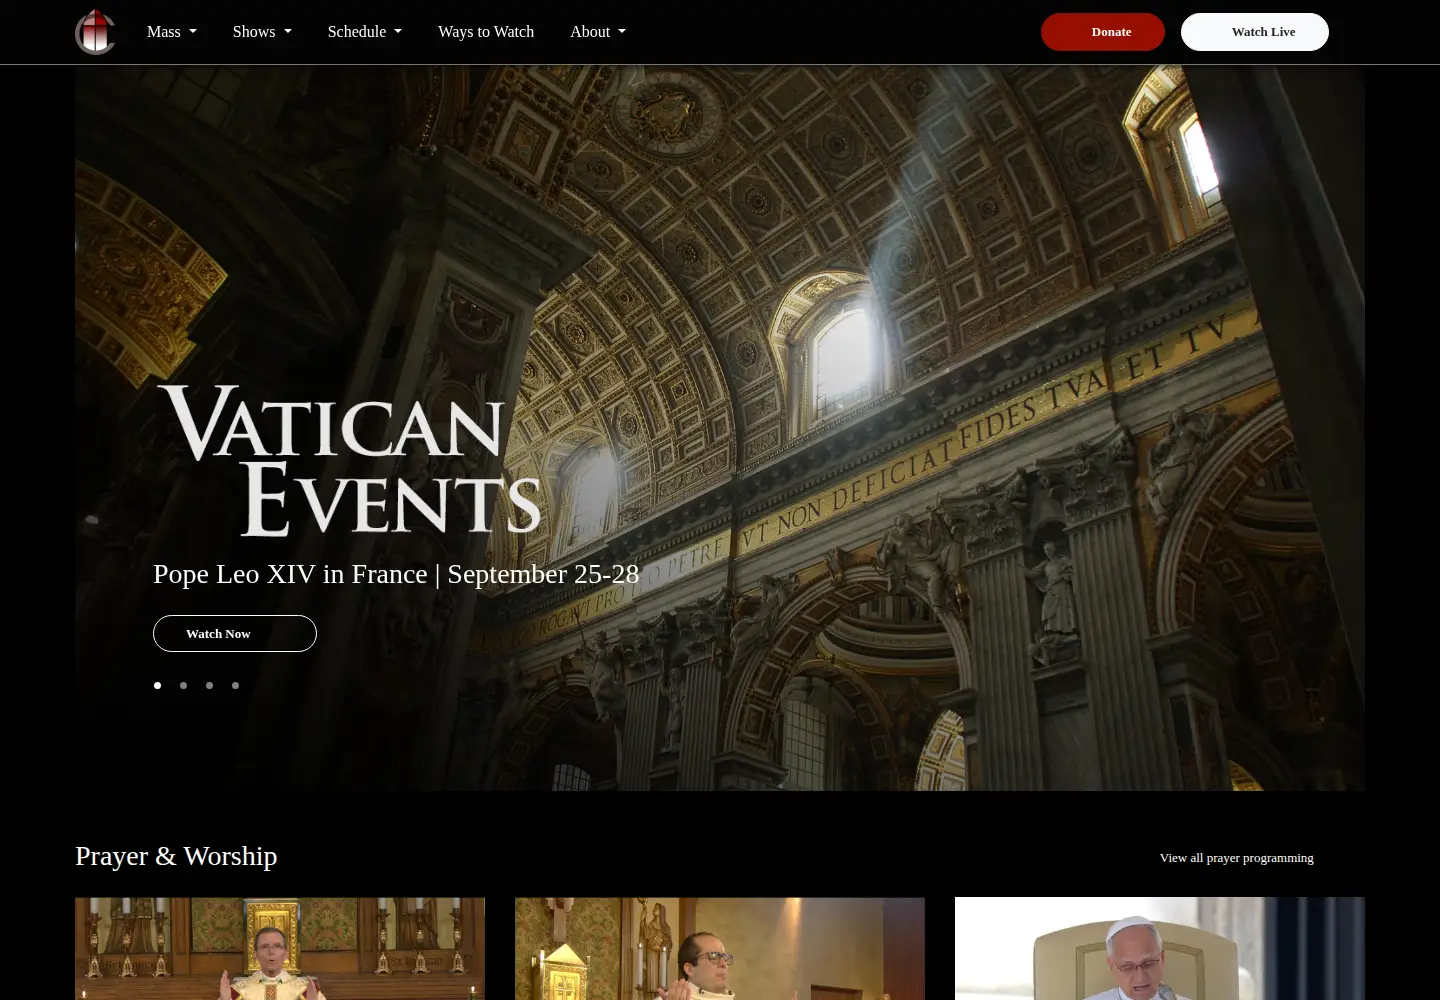Expand the About dropdown menu
1440x1000 pixels.
pos(598,32)
